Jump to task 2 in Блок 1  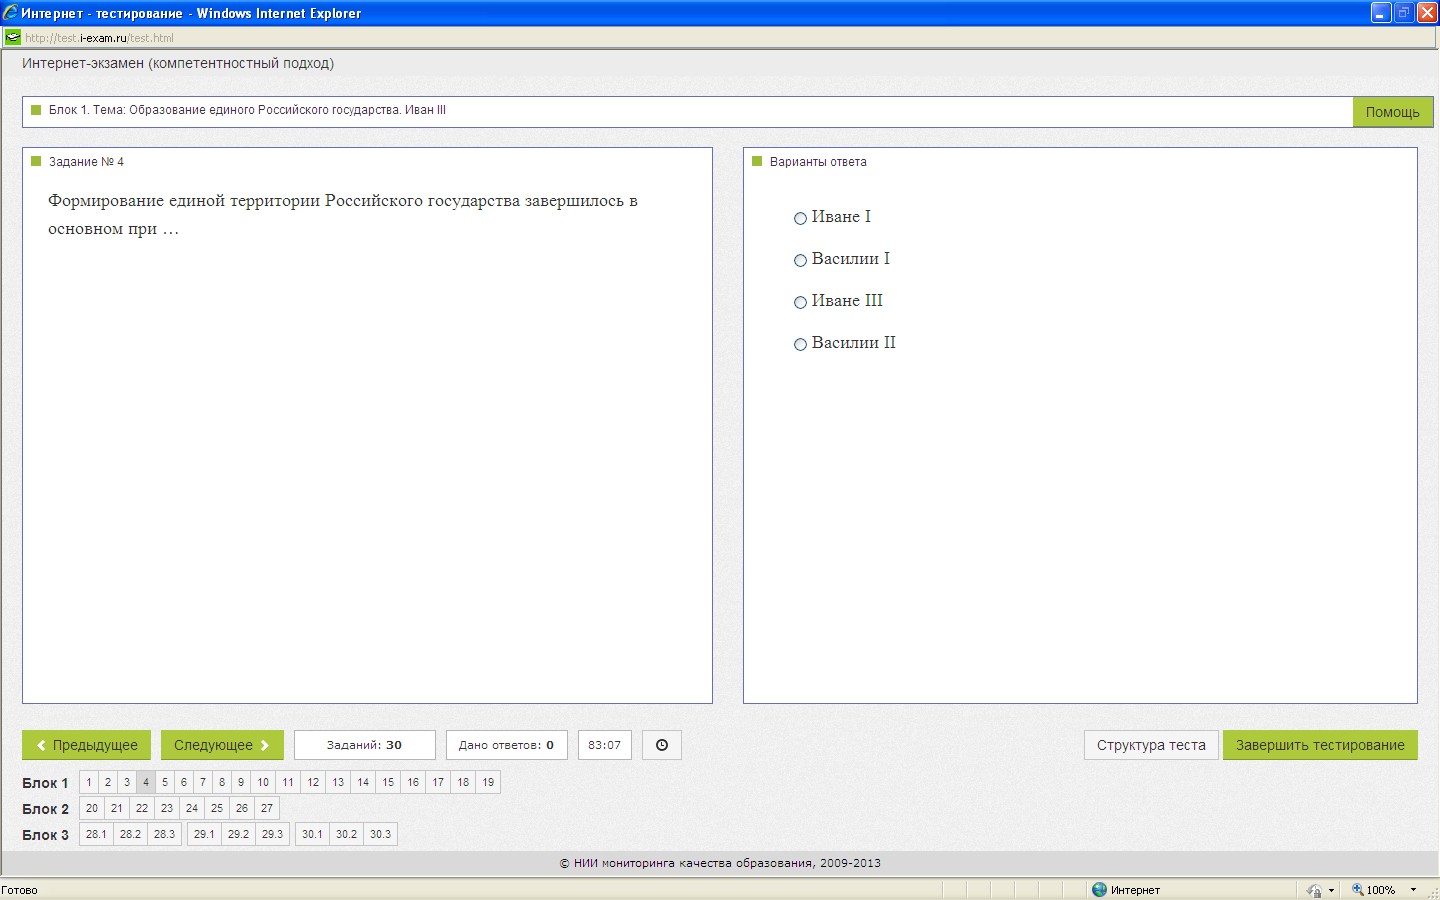coord(108,782)
